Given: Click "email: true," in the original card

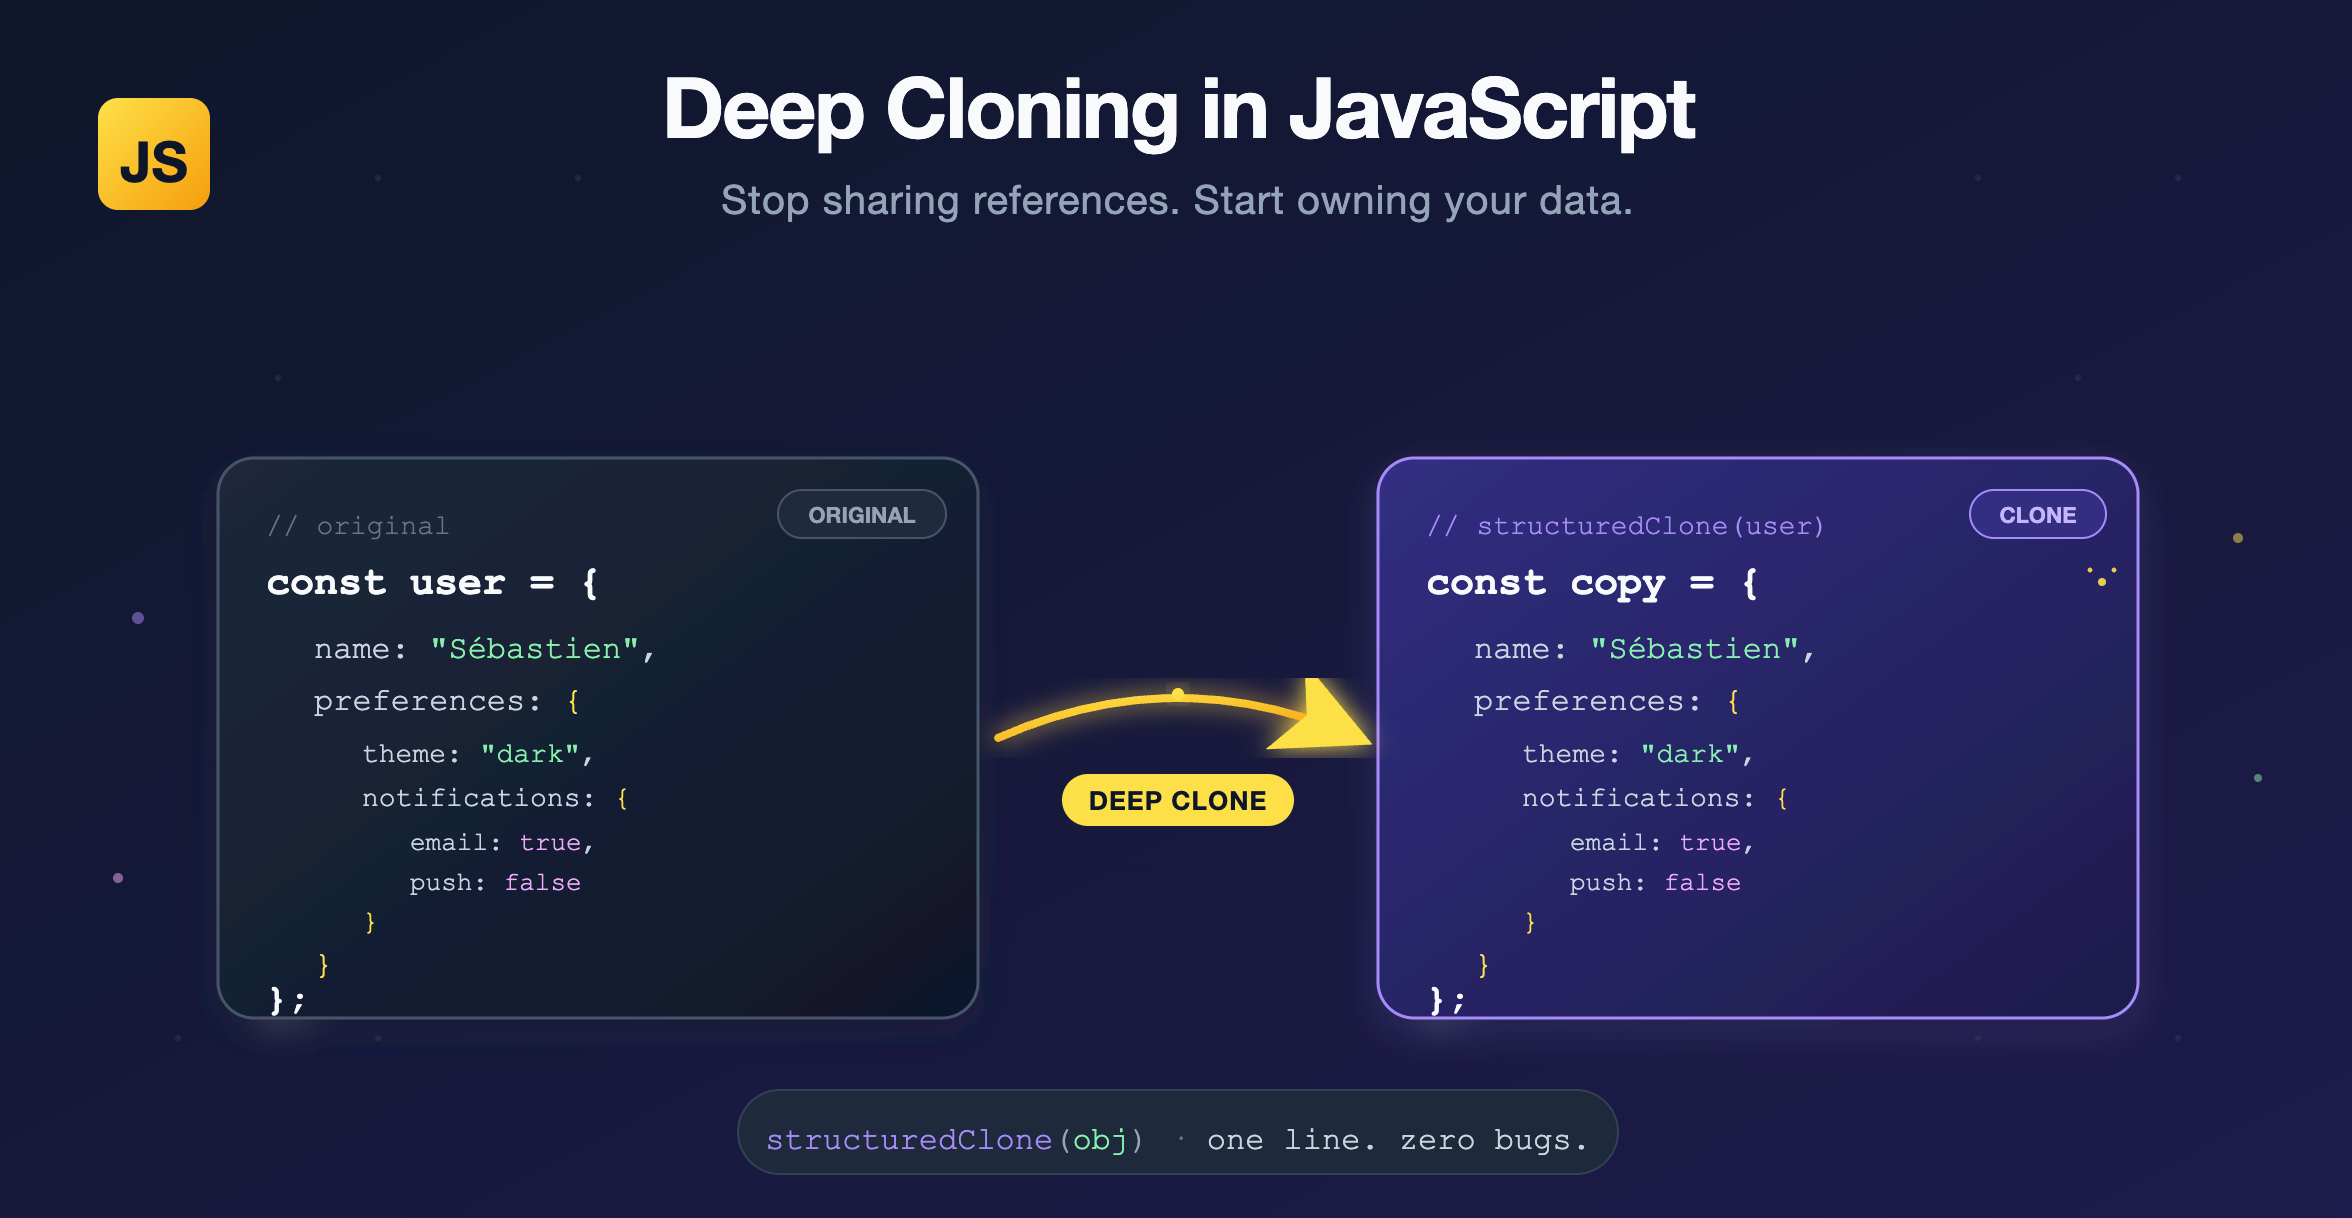Looking at the screenshot, I should click(502, 843).
